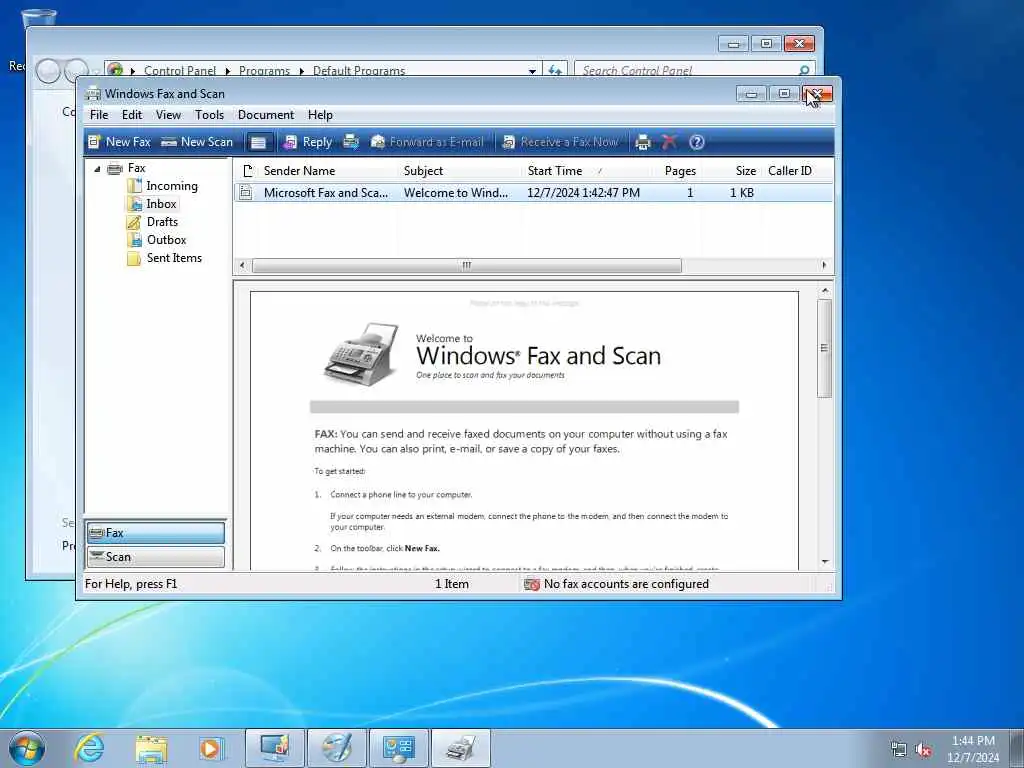1024x768 pixels.
Task: Maximize the Windows Fax and Scan window
Action: tap(784, 94)
